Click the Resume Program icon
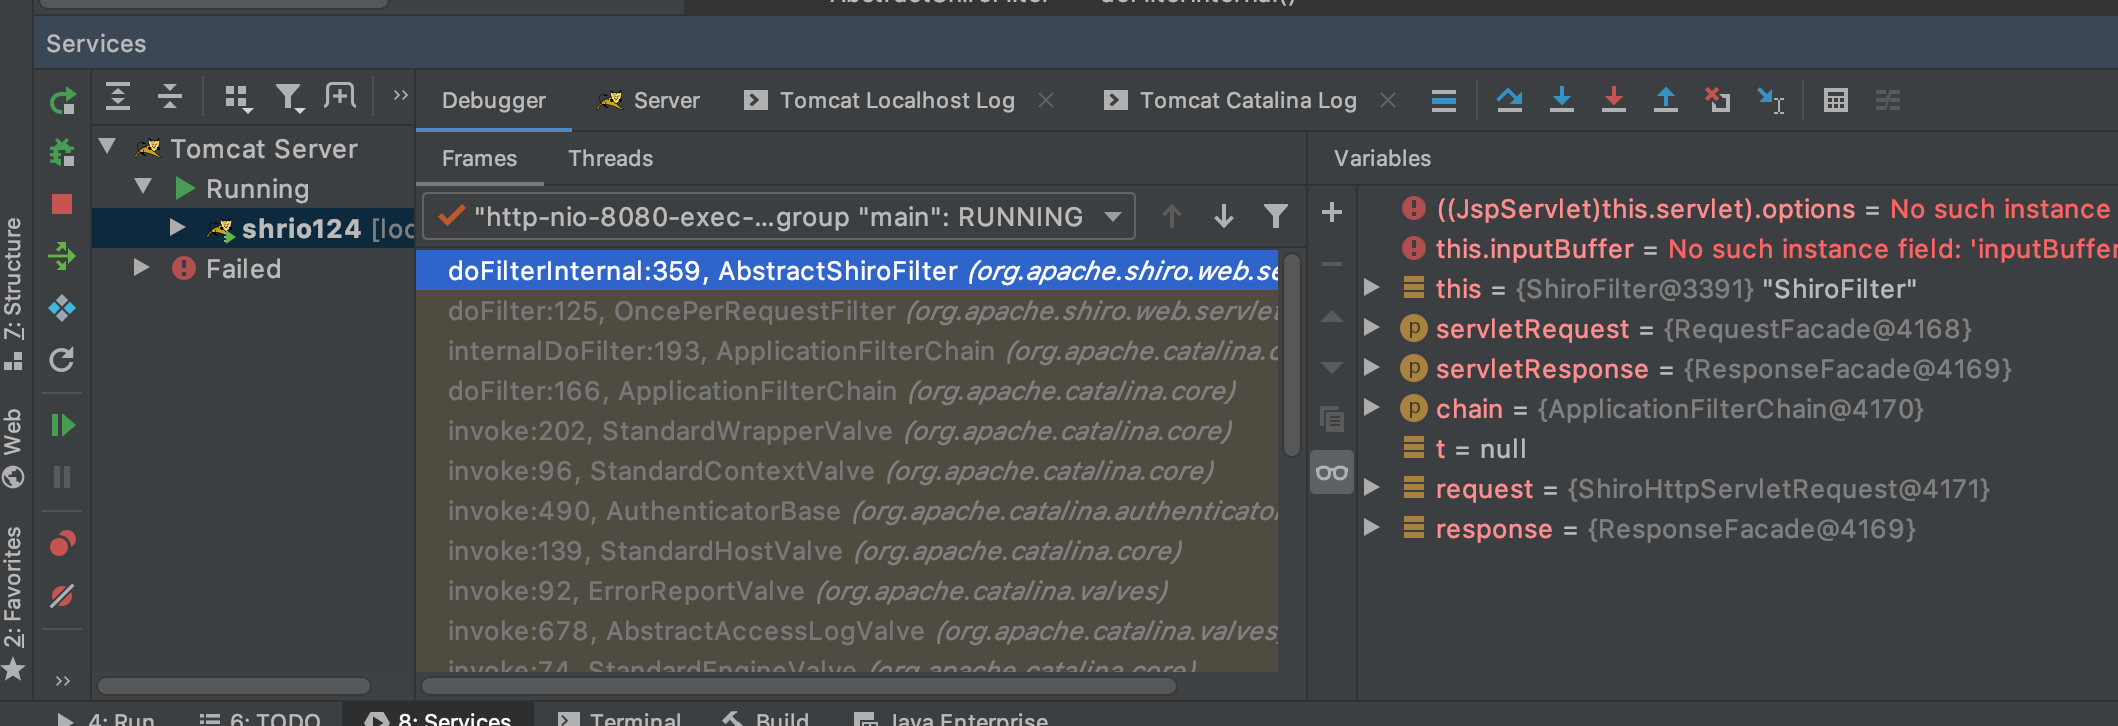 (x=62, y=425)
